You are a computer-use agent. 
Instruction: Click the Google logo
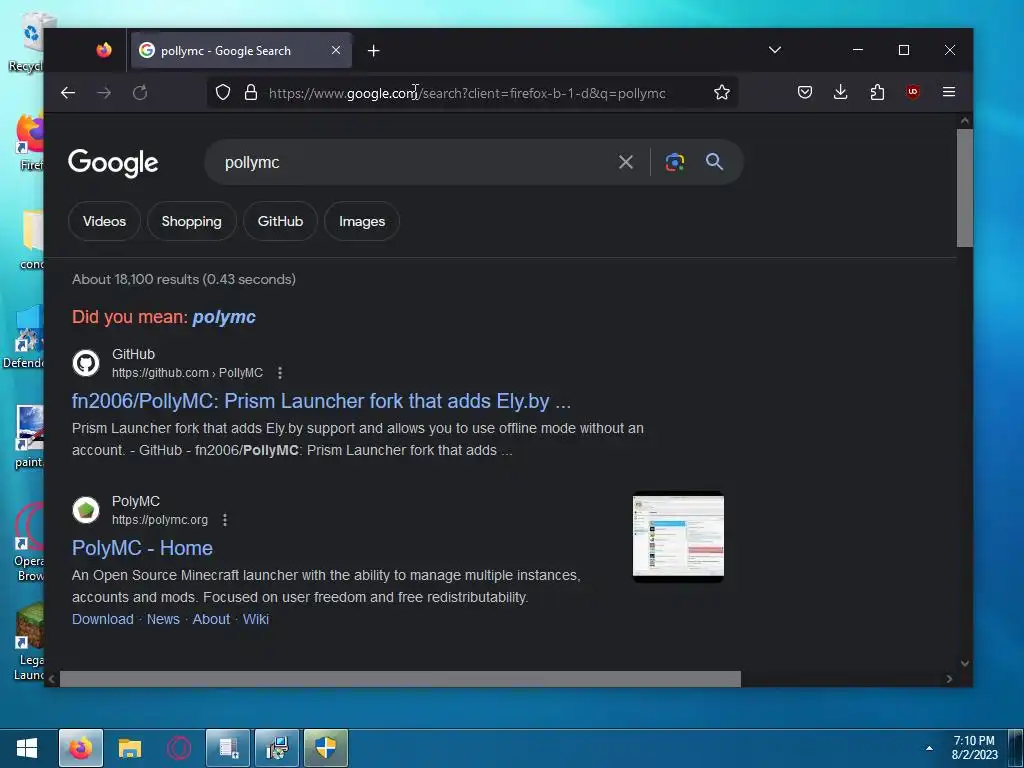(113, 163)
